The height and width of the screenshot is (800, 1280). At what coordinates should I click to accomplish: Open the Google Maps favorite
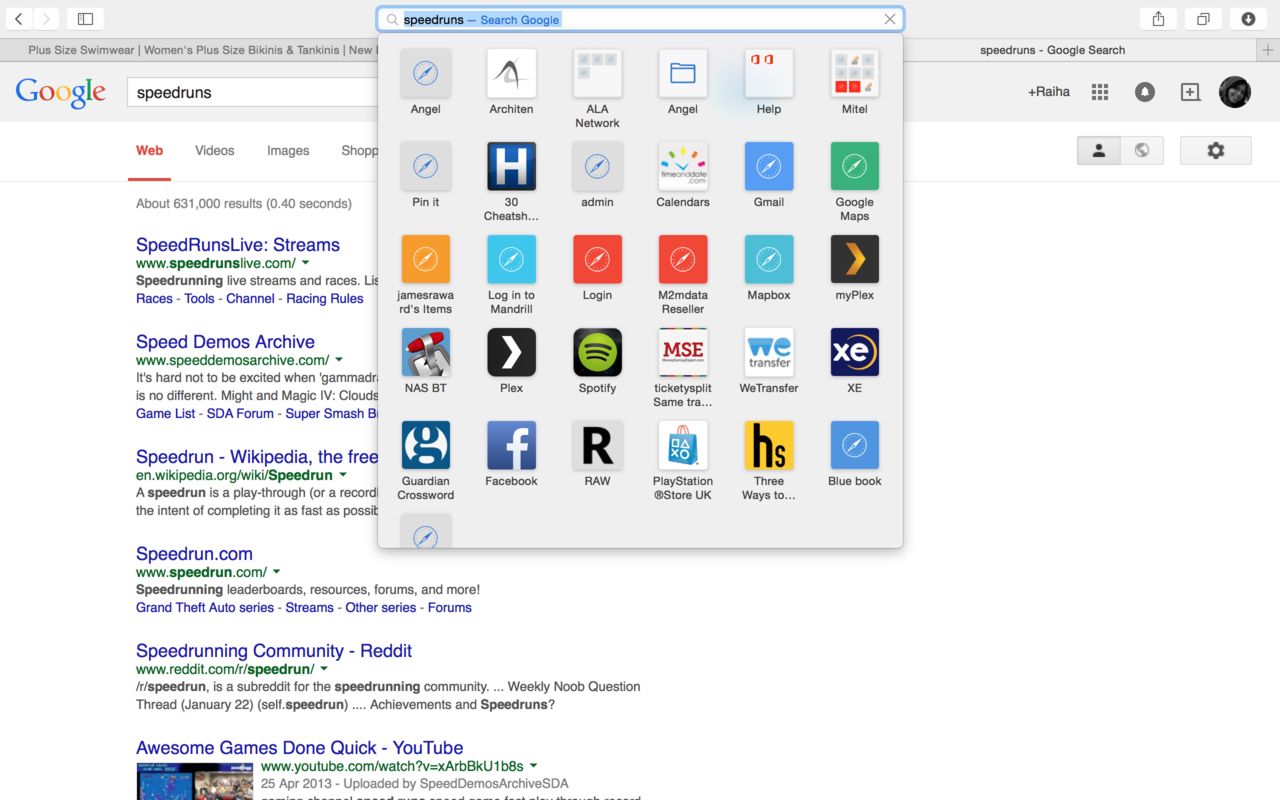coord(855,166)
